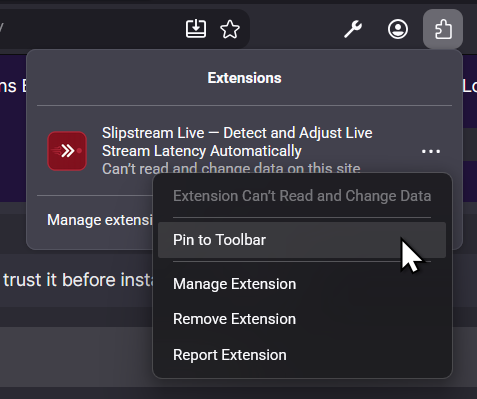Toggle the Extensions puzzle-piece button
This screenshot has width=477, height=399.
coord(443,29)
